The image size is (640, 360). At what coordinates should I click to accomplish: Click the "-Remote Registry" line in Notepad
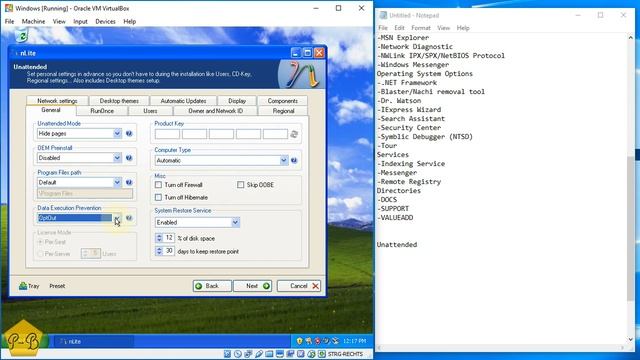tap(409, 182)
